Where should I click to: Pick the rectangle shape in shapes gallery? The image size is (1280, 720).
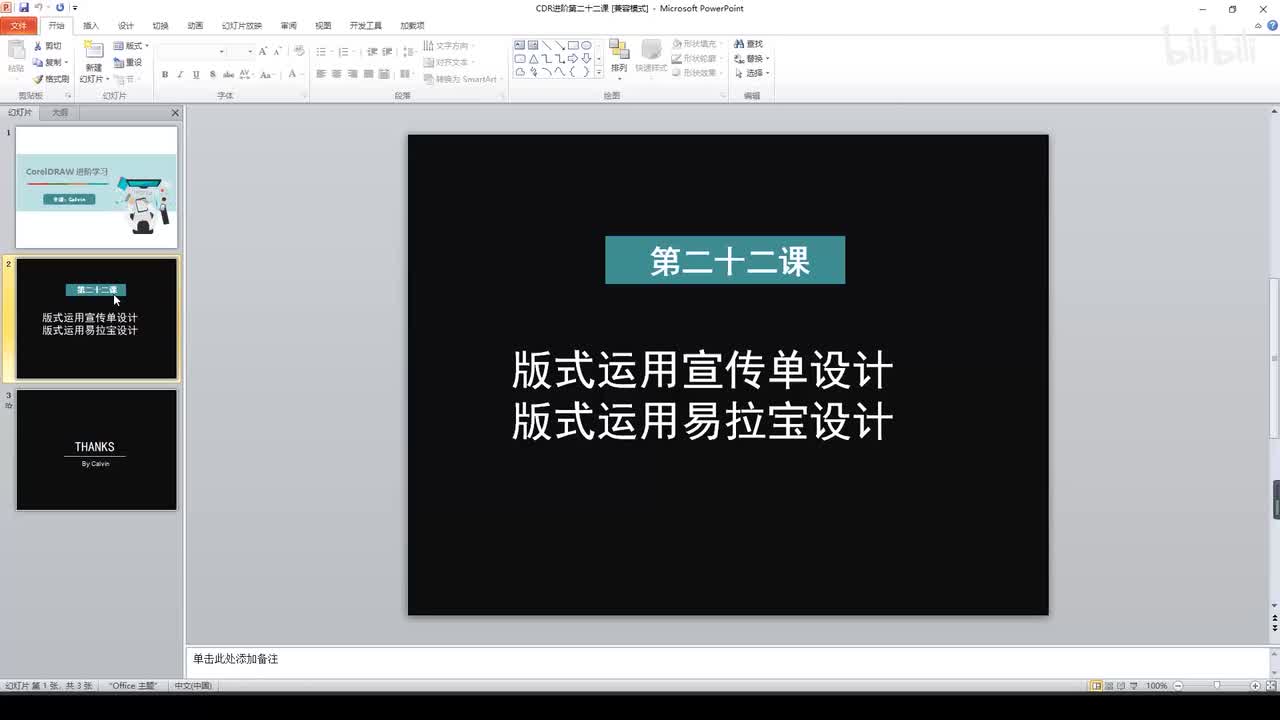[x=572, y=45]
